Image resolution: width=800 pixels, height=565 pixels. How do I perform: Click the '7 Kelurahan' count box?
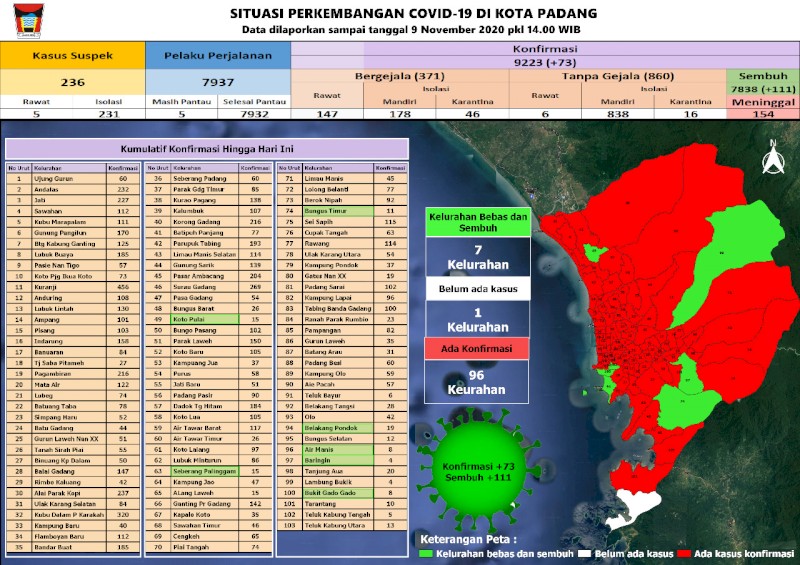[x=478, y=257]
